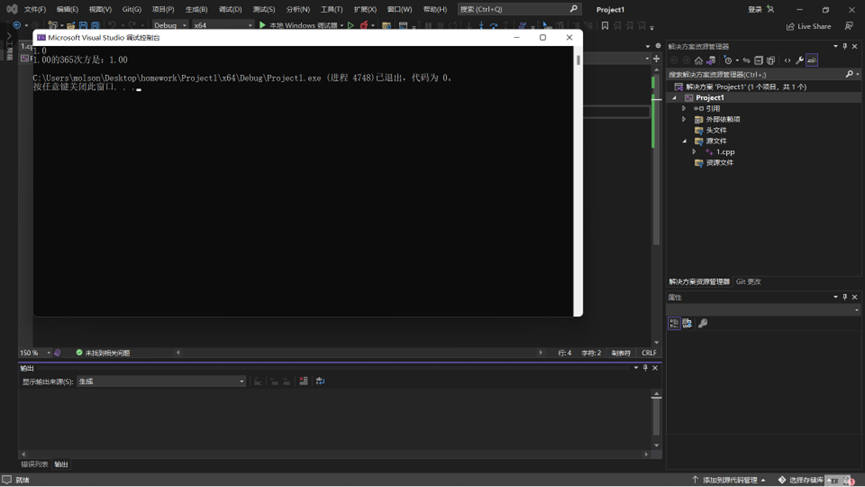Click the view code brackets icon
Image resolution: width=865 pixels, height=487 pixels.
(x=787, y=61)
